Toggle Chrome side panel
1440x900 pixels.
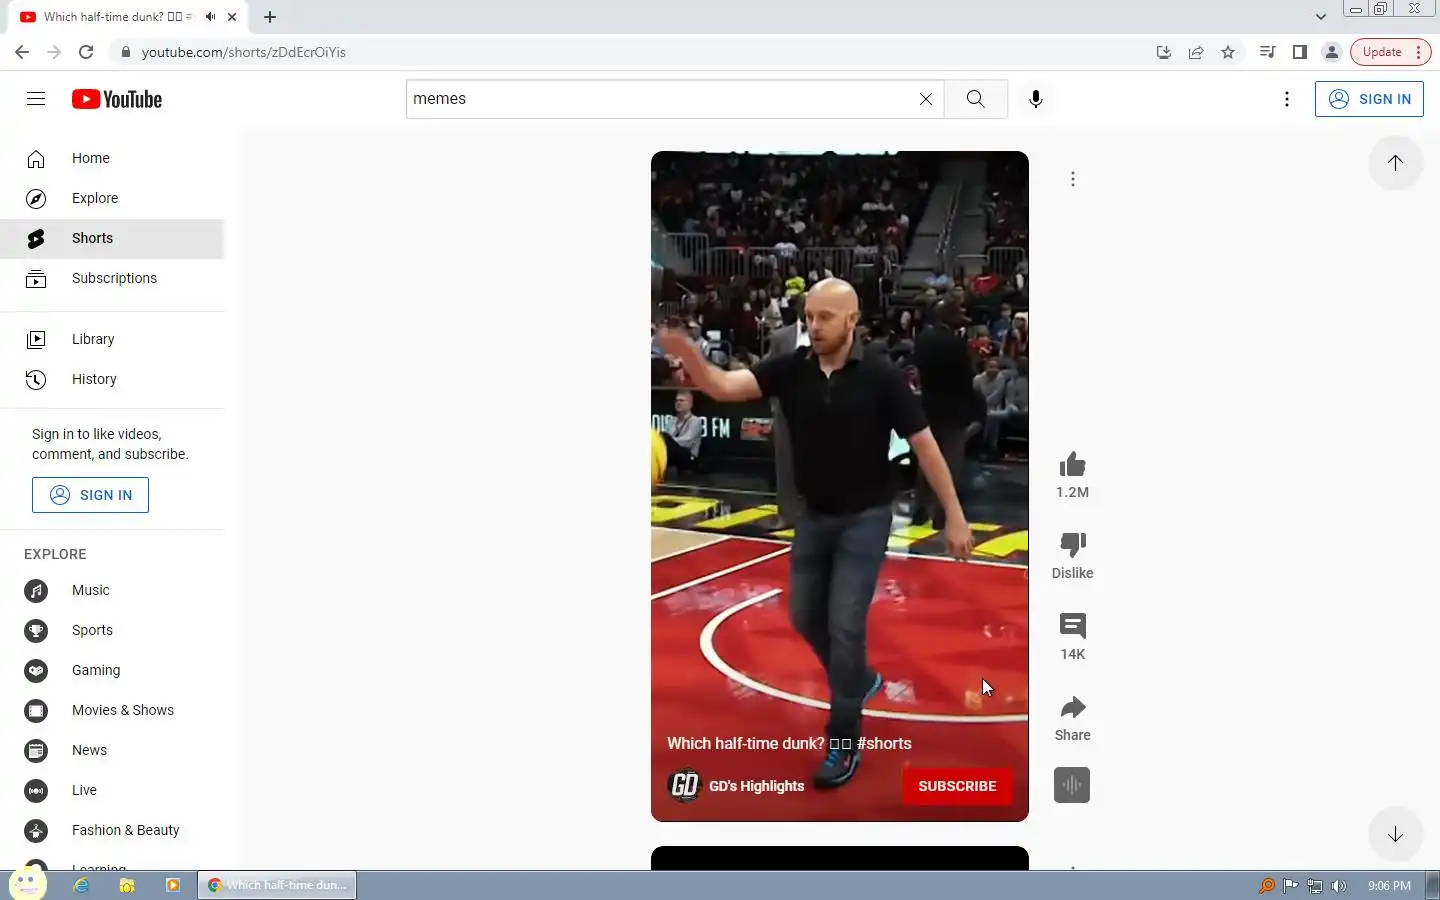[x=1300, y=52]
